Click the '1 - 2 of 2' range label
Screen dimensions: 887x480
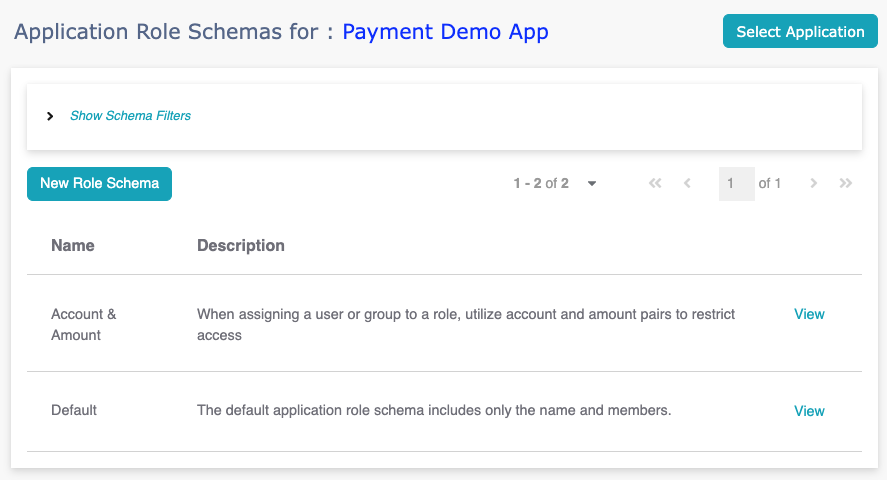click(x=541, y=183)
